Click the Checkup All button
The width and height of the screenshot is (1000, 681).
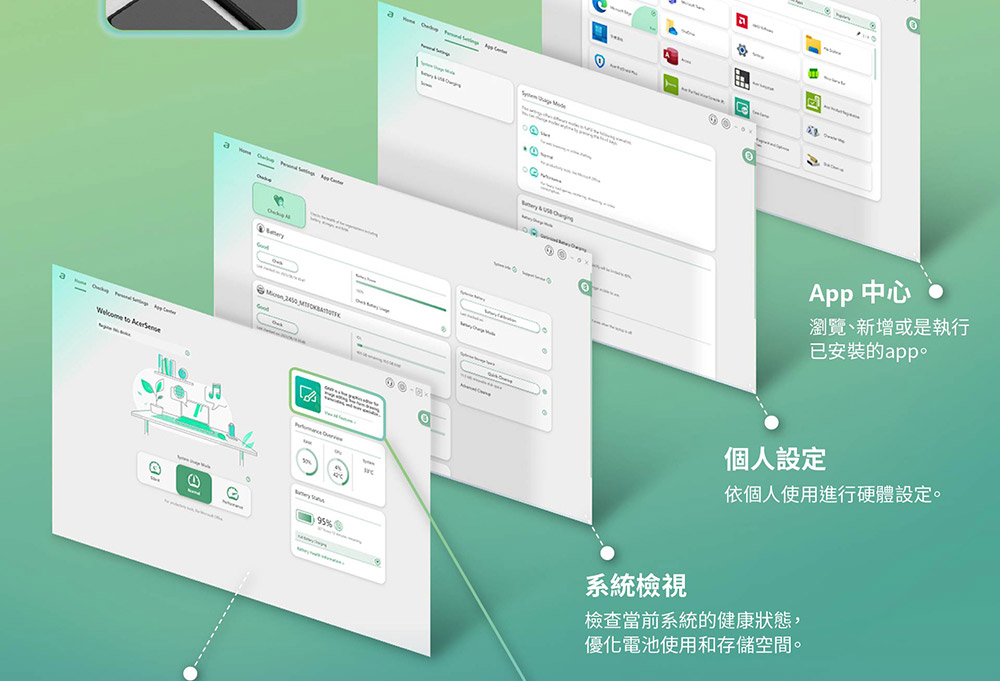[x=279, y=205]
